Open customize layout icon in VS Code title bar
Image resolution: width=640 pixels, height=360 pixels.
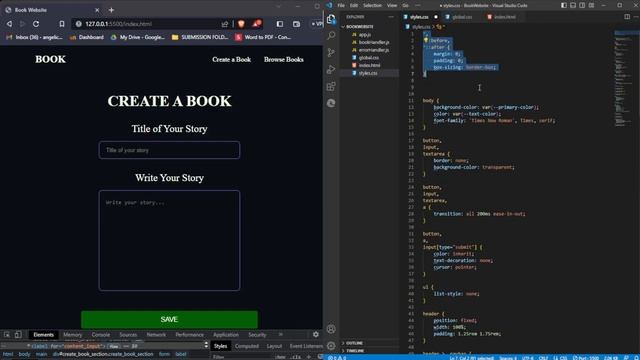point(591,5)
